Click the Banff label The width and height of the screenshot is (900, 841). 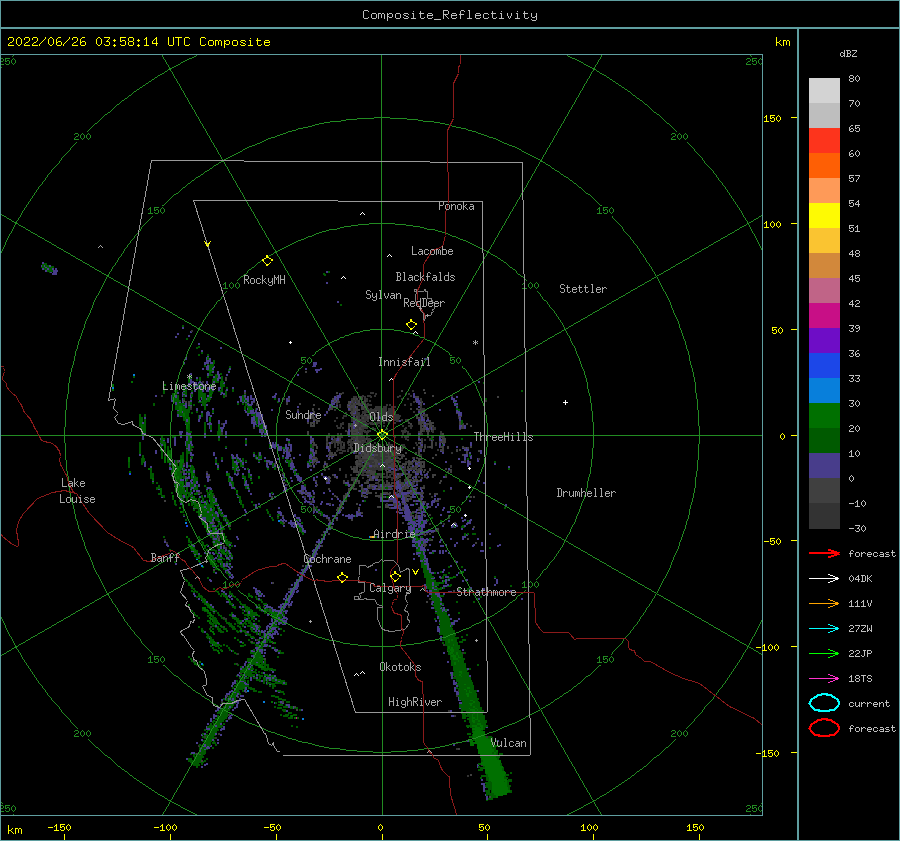click(x=165, y=557)
